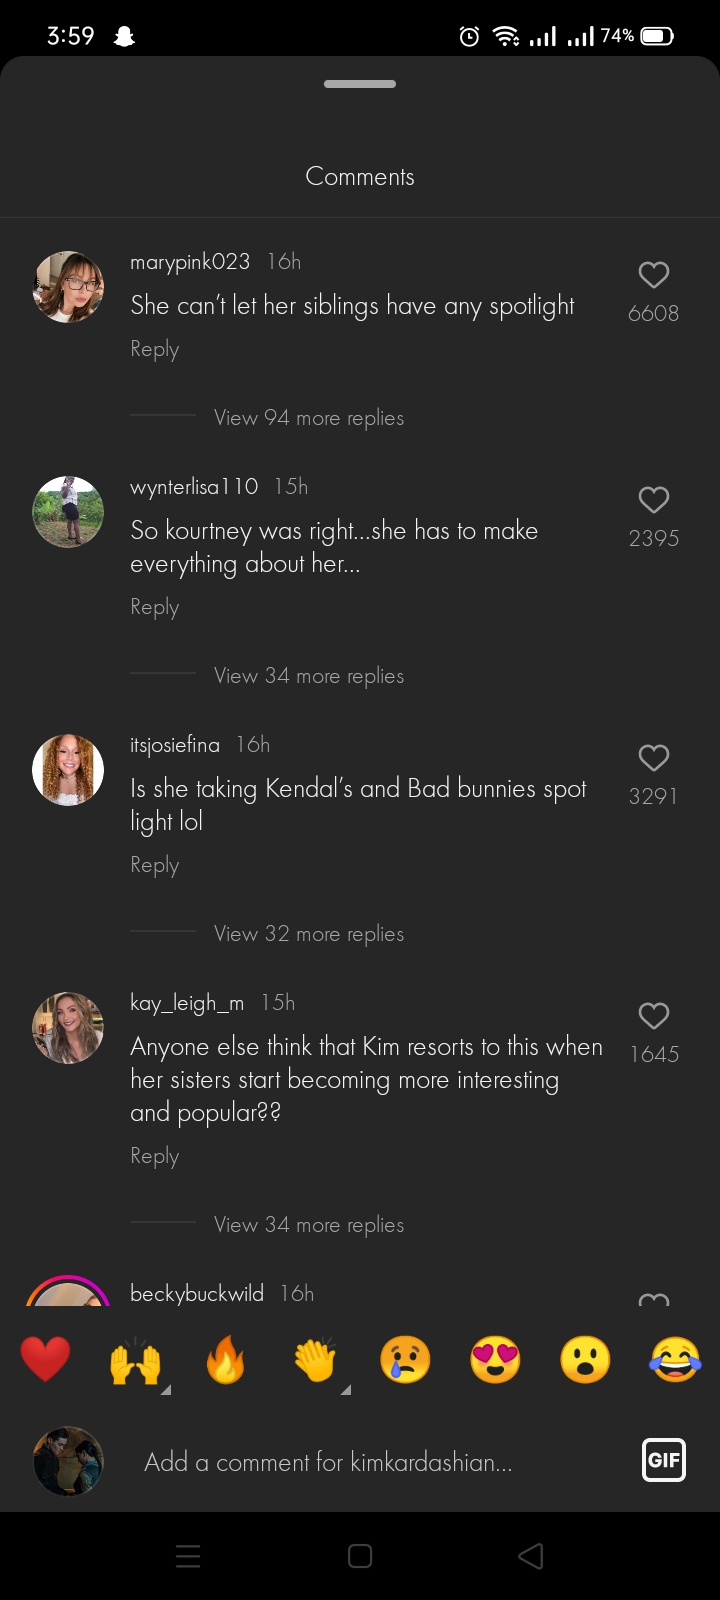Reply to marypink023's comment
Viewport: 720px width, 1600px height.
[154, 349]
